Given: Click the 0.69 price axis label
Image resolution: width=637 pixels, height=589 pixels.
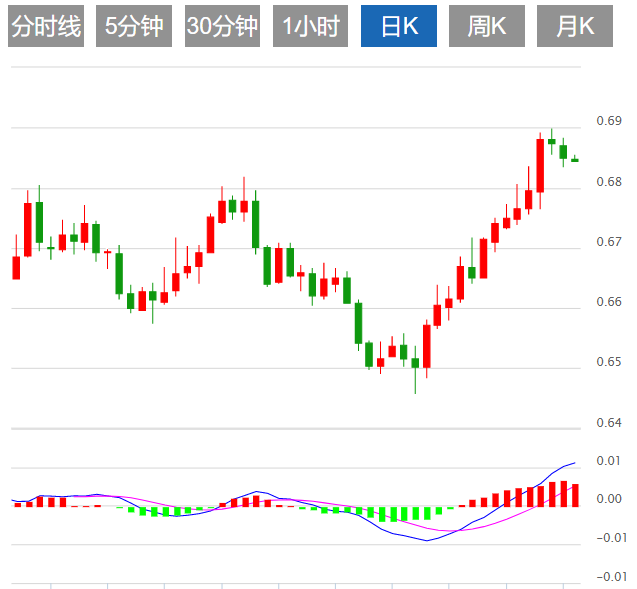Looking at the screenshot, I should pyautogui.click(x=609, y=121).
